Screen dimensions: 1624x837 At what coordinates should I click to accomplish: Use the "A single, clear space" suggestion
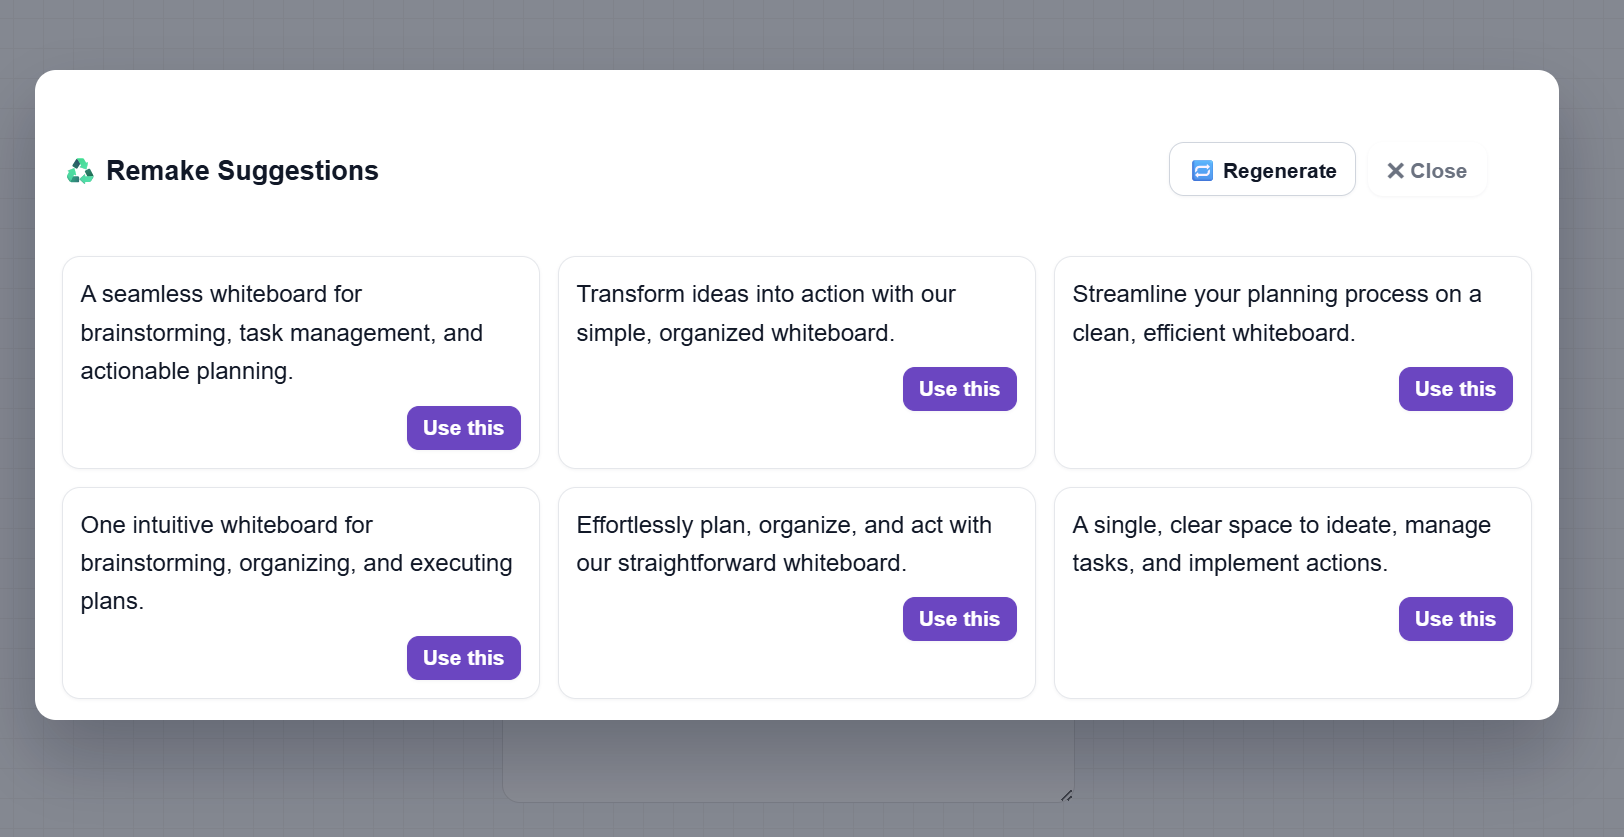(x=1455, y=619)
